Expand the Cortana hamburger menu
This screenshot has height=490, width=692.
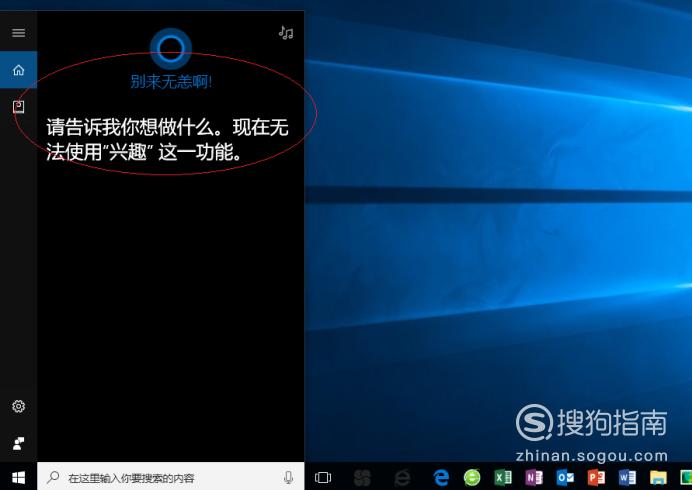pos(19,33)
